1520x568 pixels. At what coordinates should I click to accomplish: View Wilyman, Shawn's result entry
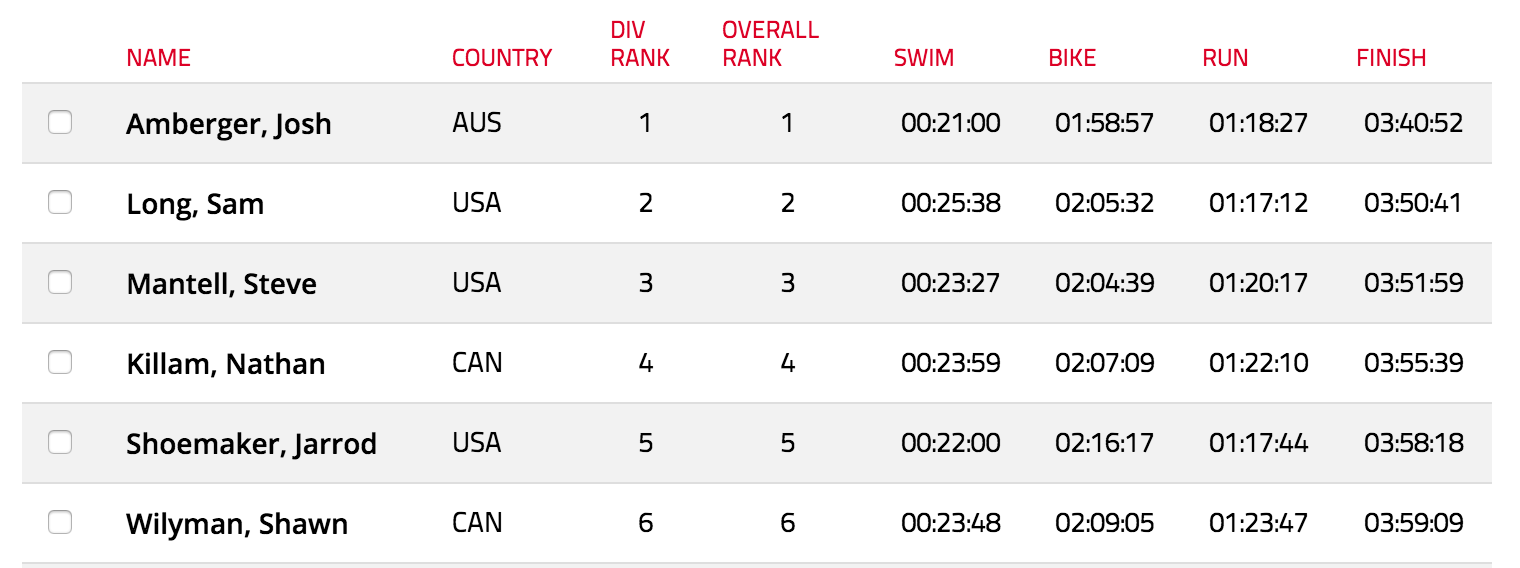click(237, 524)
